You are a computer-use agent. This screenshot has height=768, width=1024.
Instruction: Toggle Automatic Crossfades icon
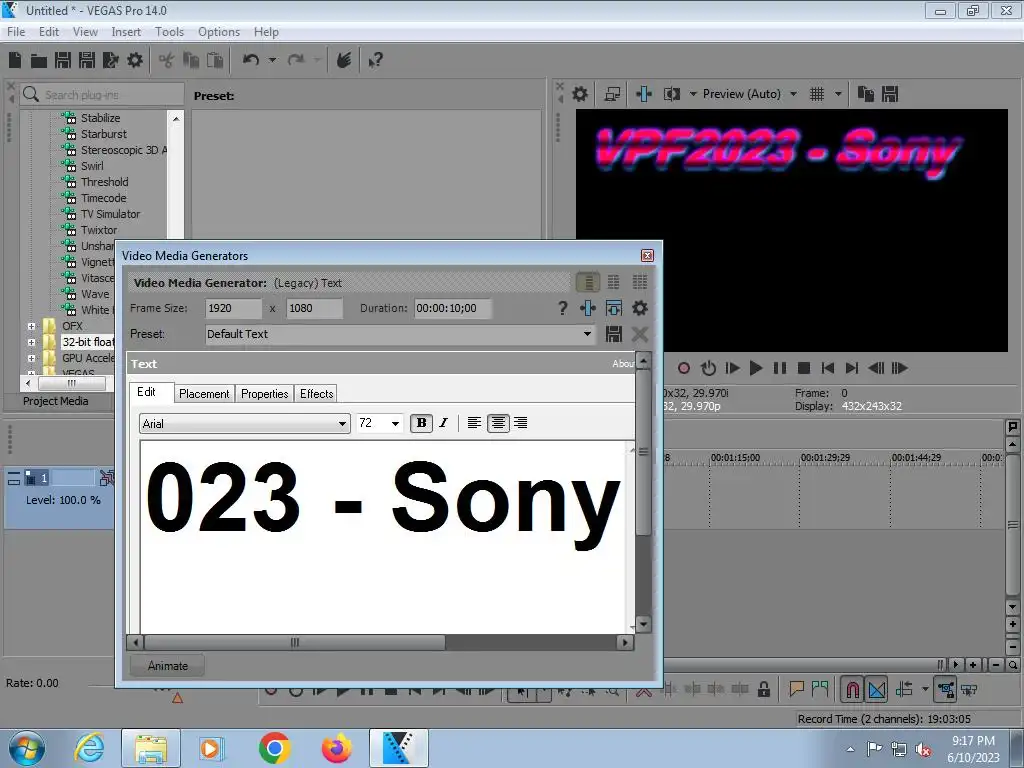tap(877, 690)
